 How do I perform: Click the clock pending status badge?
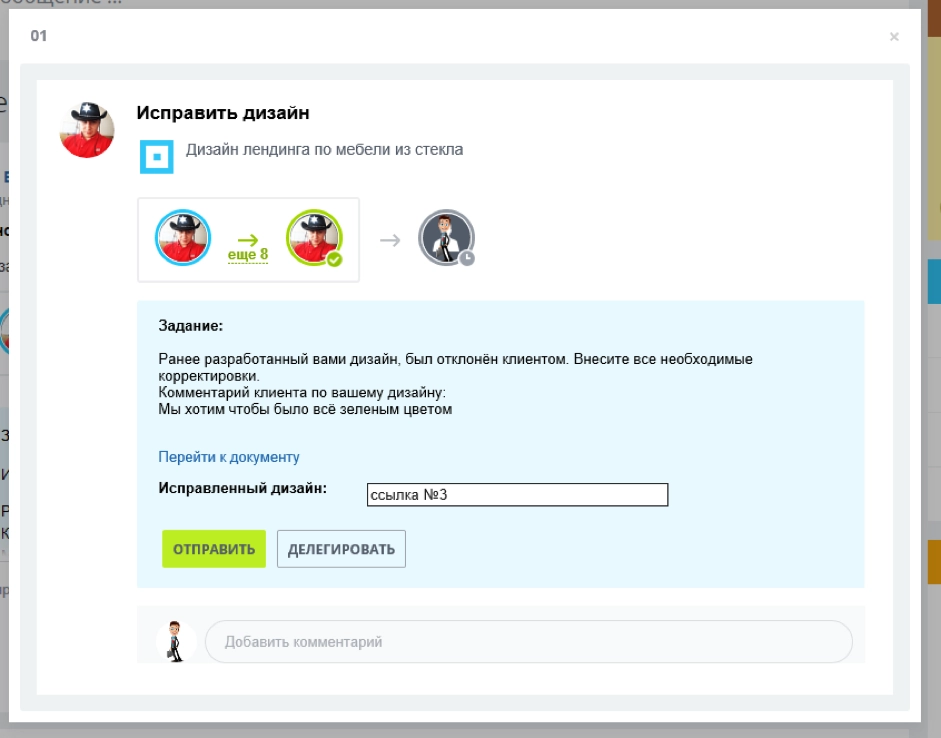(x=467, y=258)
